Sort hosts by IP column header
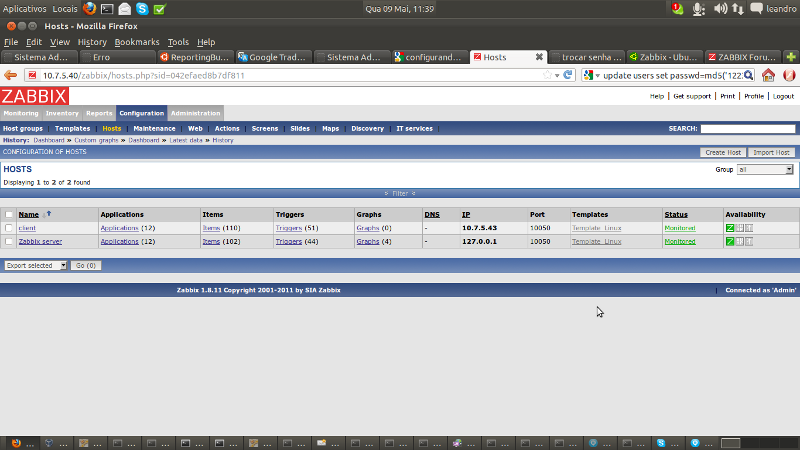Viewport: 800px width, 450px height. click(466, 214)
